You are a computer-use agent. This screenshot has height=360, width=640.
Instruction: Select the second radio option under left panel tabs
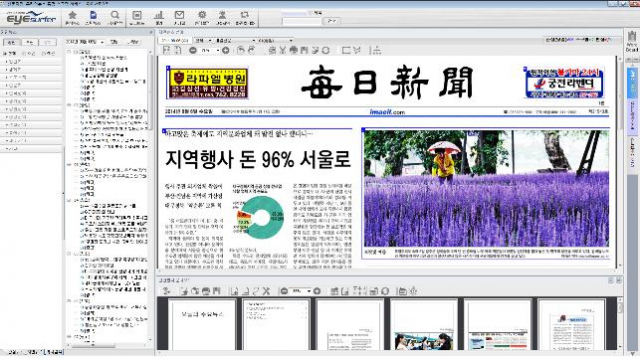click(24, 53)
